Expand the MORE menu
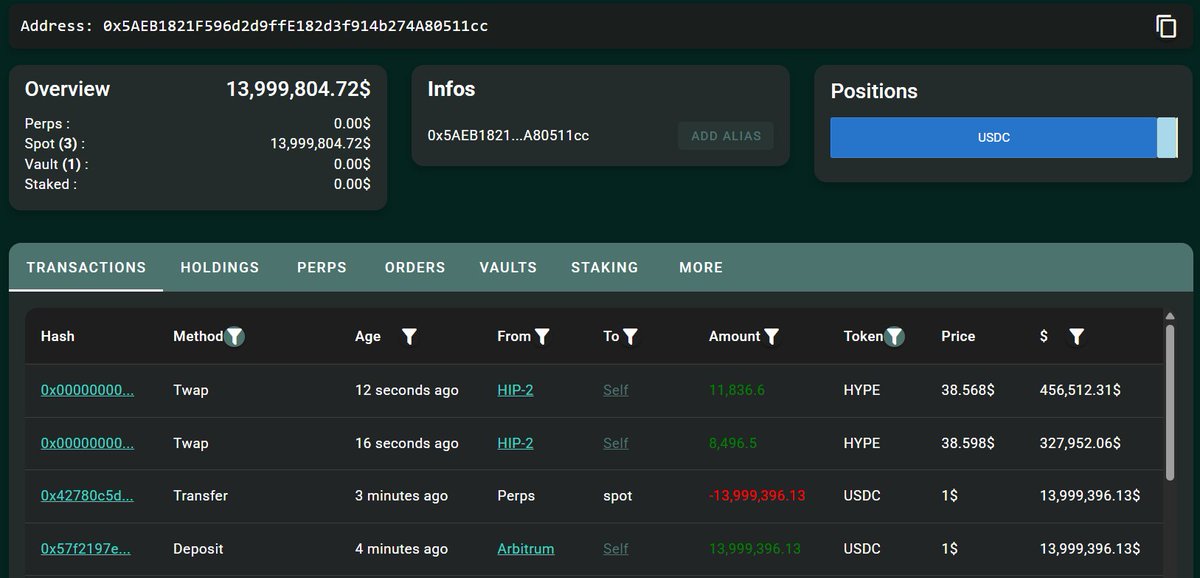1200x578 pixels. point(700,267)
